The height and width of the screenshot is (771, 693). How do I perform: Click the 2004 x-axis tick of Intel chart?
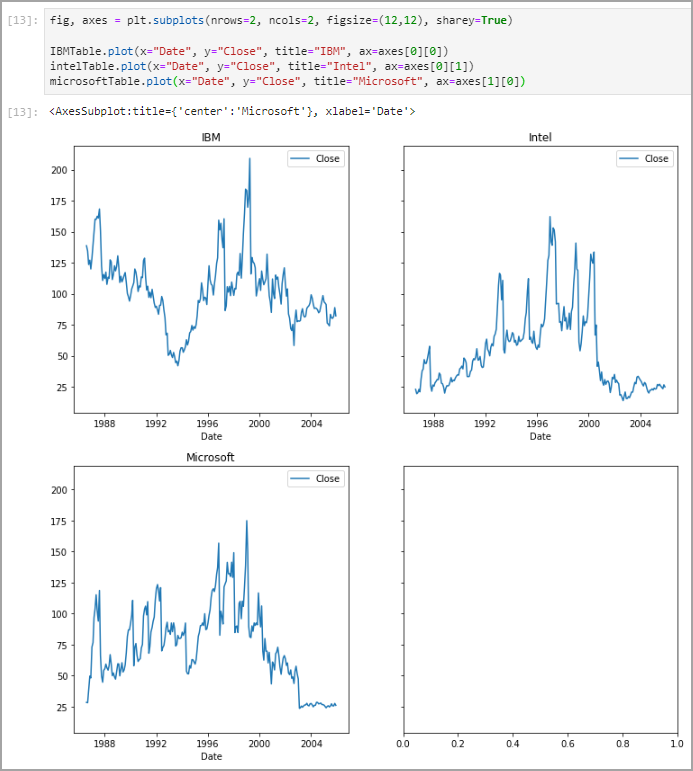coord(640,424)
